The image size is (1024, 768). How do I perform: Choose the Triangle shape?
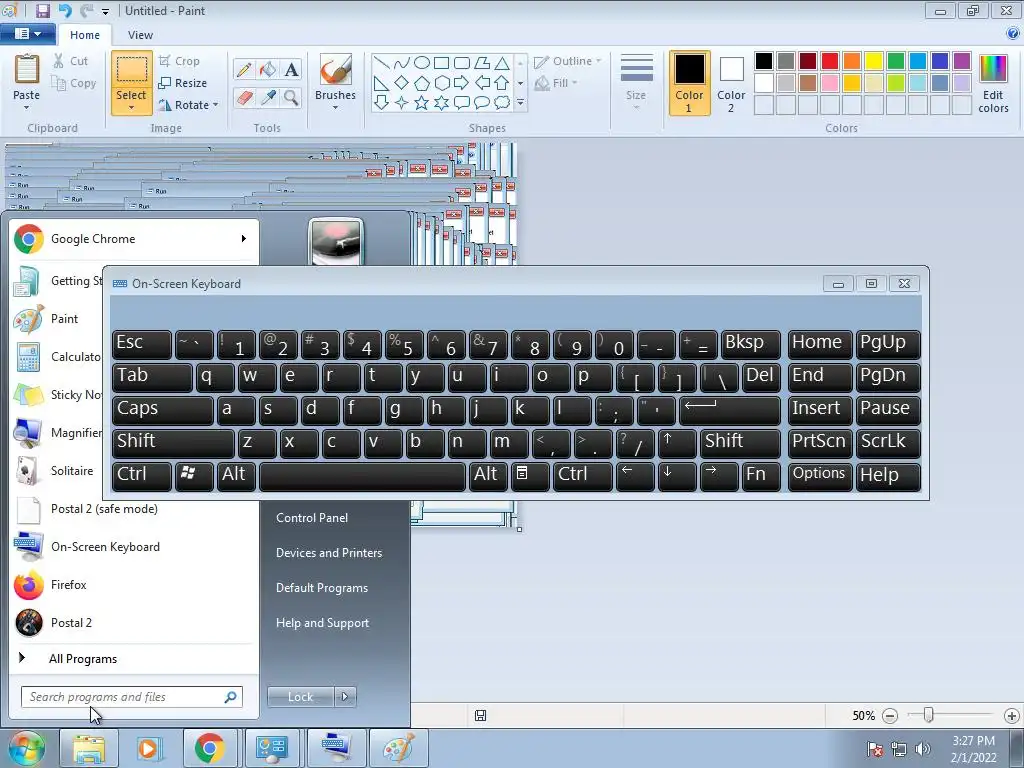(x=502, y=63)
